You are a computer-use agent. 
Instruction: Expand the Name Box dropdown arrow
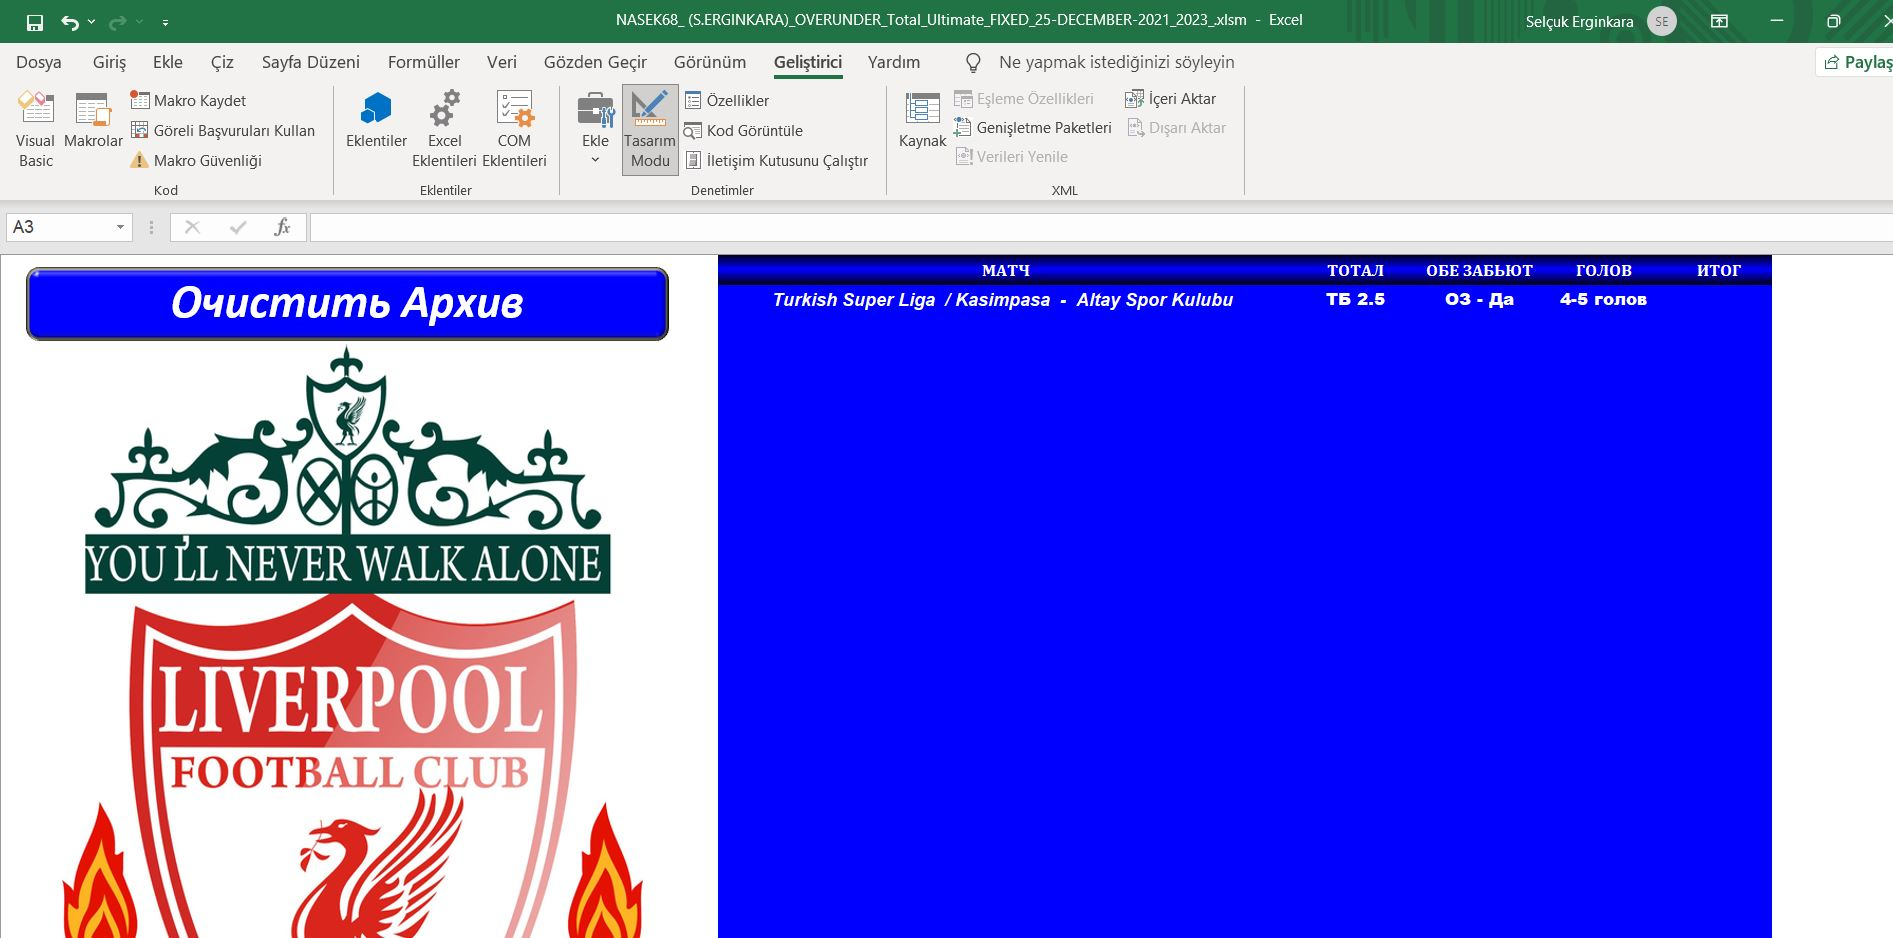120,227
